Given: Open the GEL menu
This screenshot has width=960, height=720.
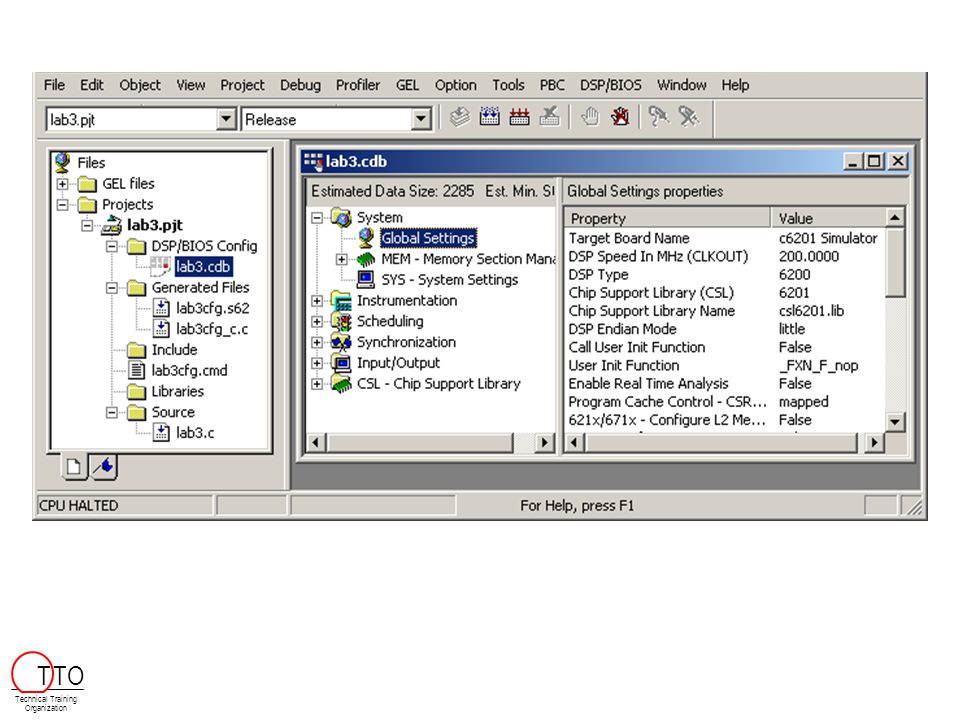Looking at the screenshot, I should (x=408, y=85).
